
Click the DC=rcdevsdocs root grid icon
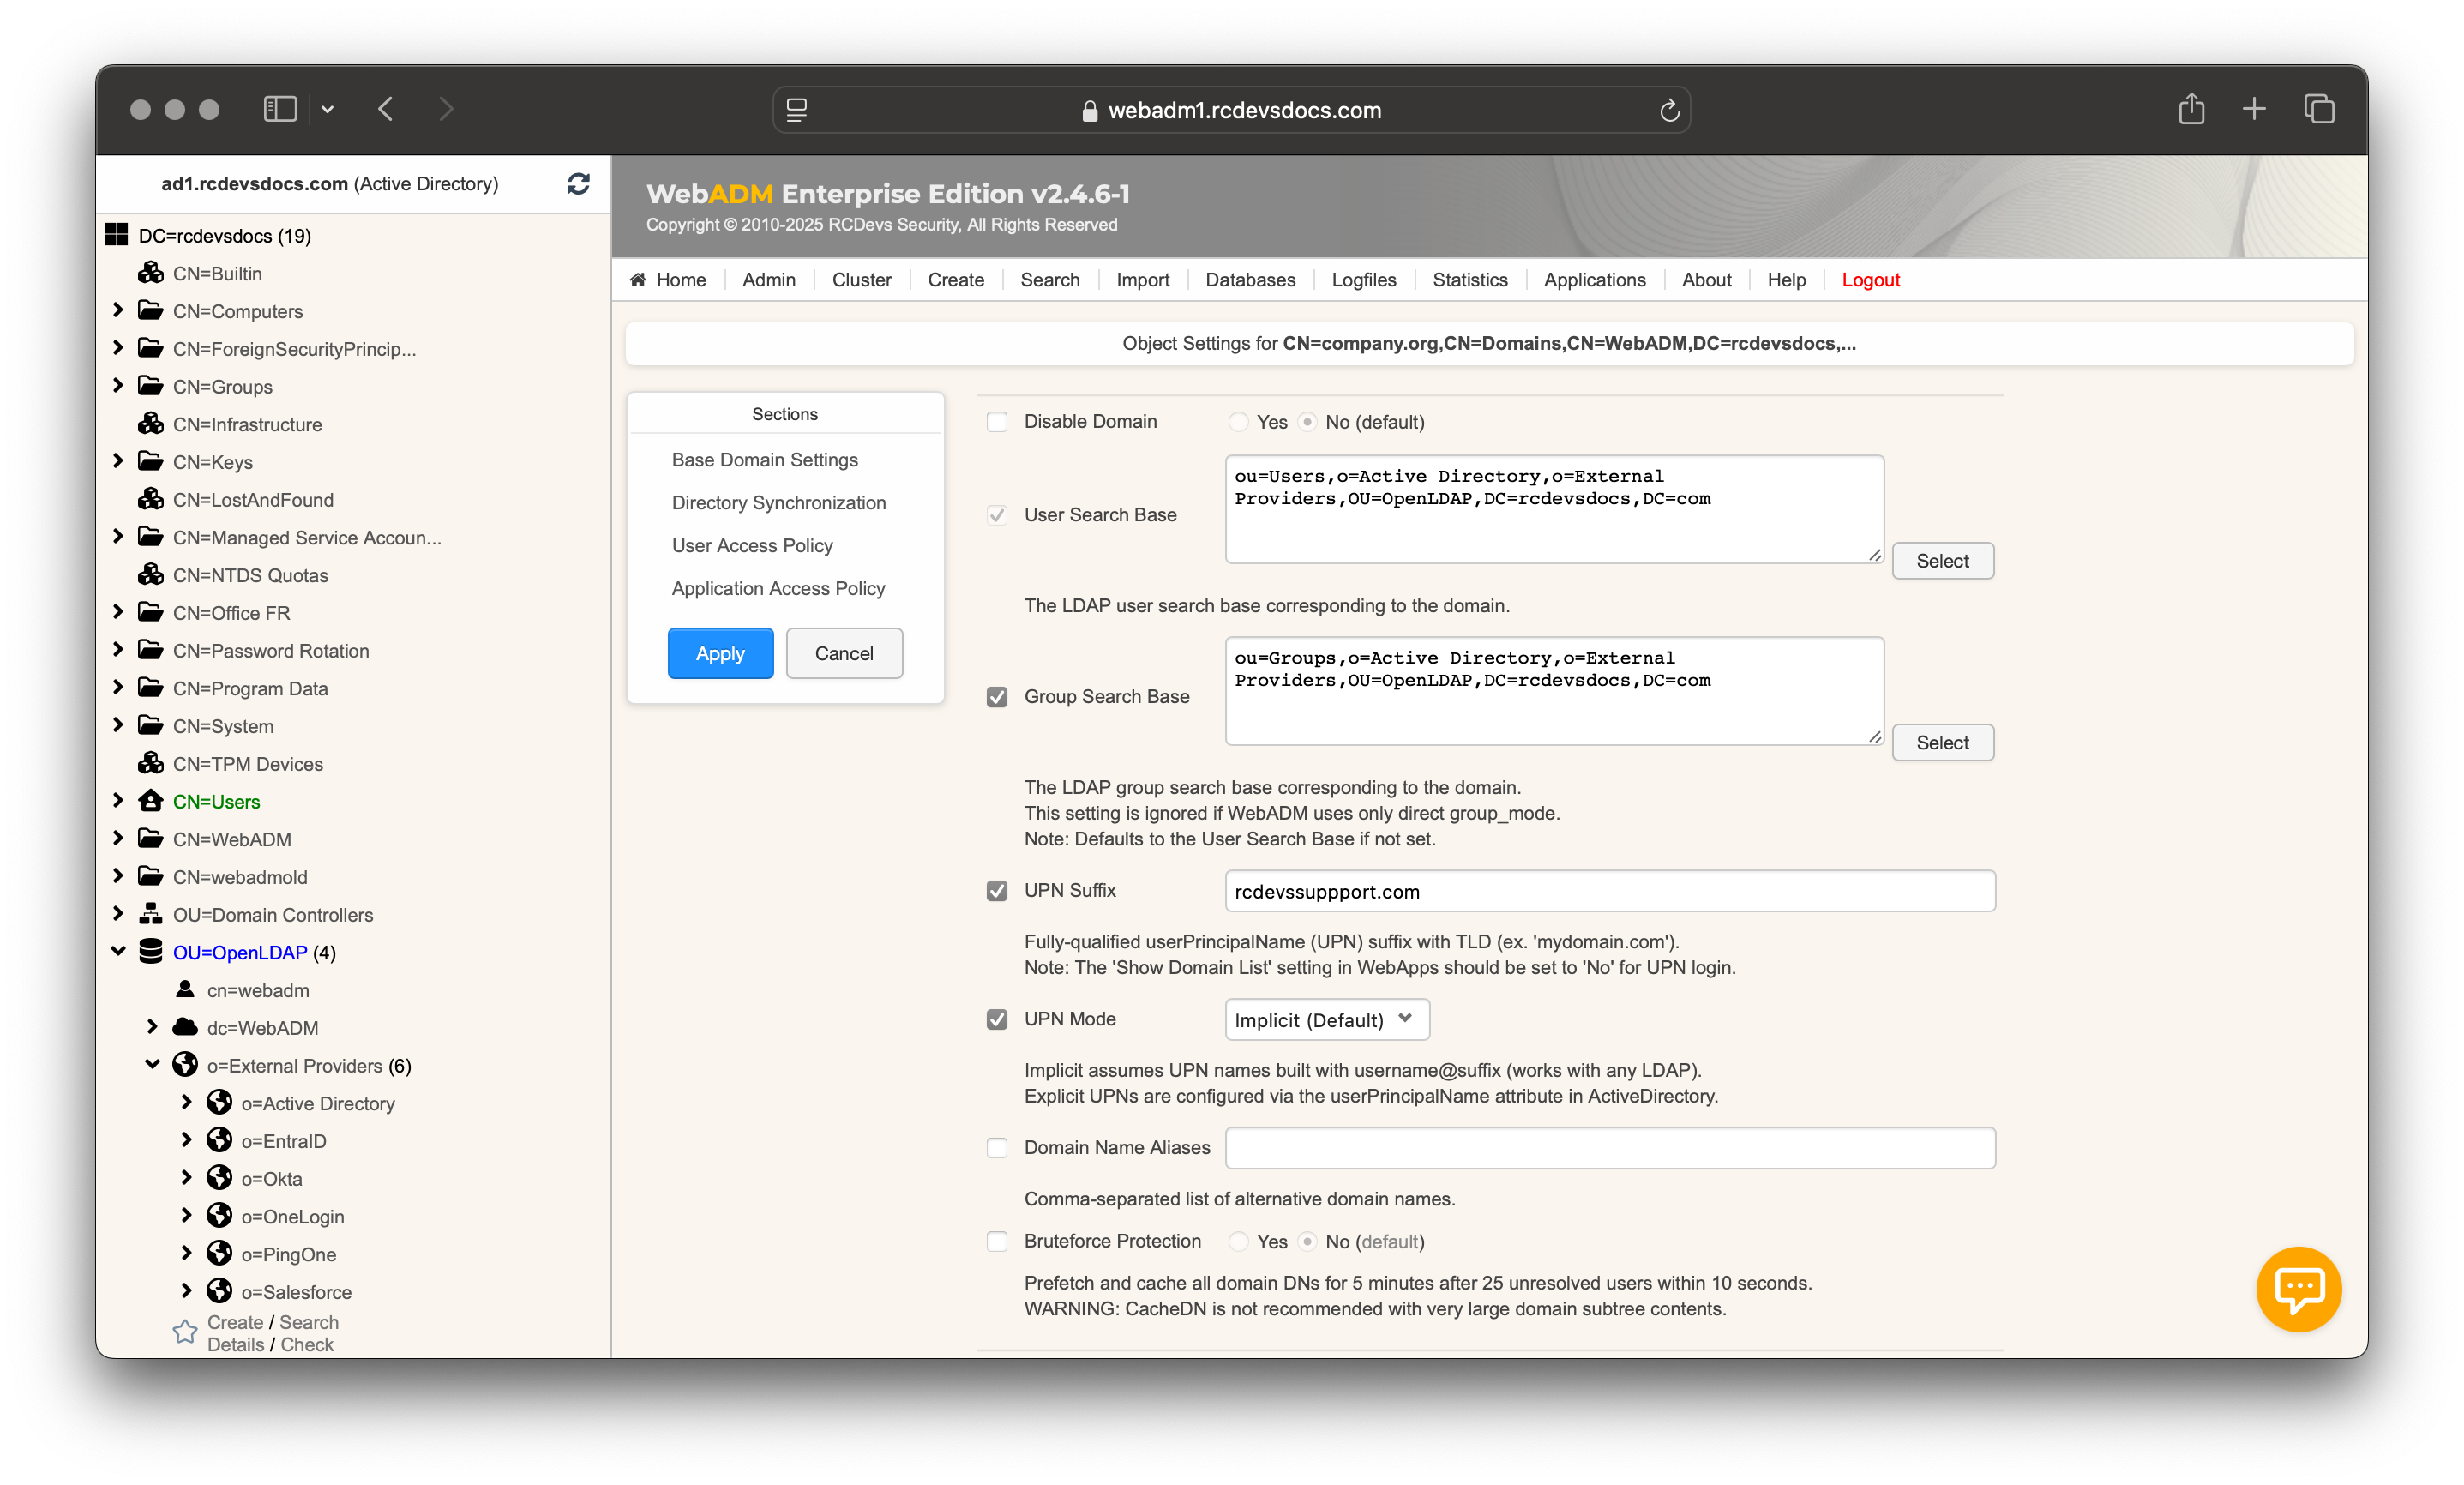[x=117, y=235]
